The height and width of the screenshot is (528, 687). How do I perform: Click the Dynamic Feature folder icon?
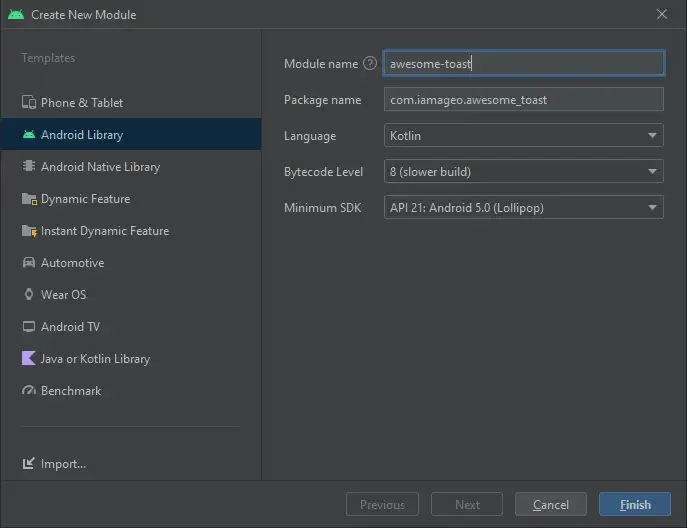point(29,199)
